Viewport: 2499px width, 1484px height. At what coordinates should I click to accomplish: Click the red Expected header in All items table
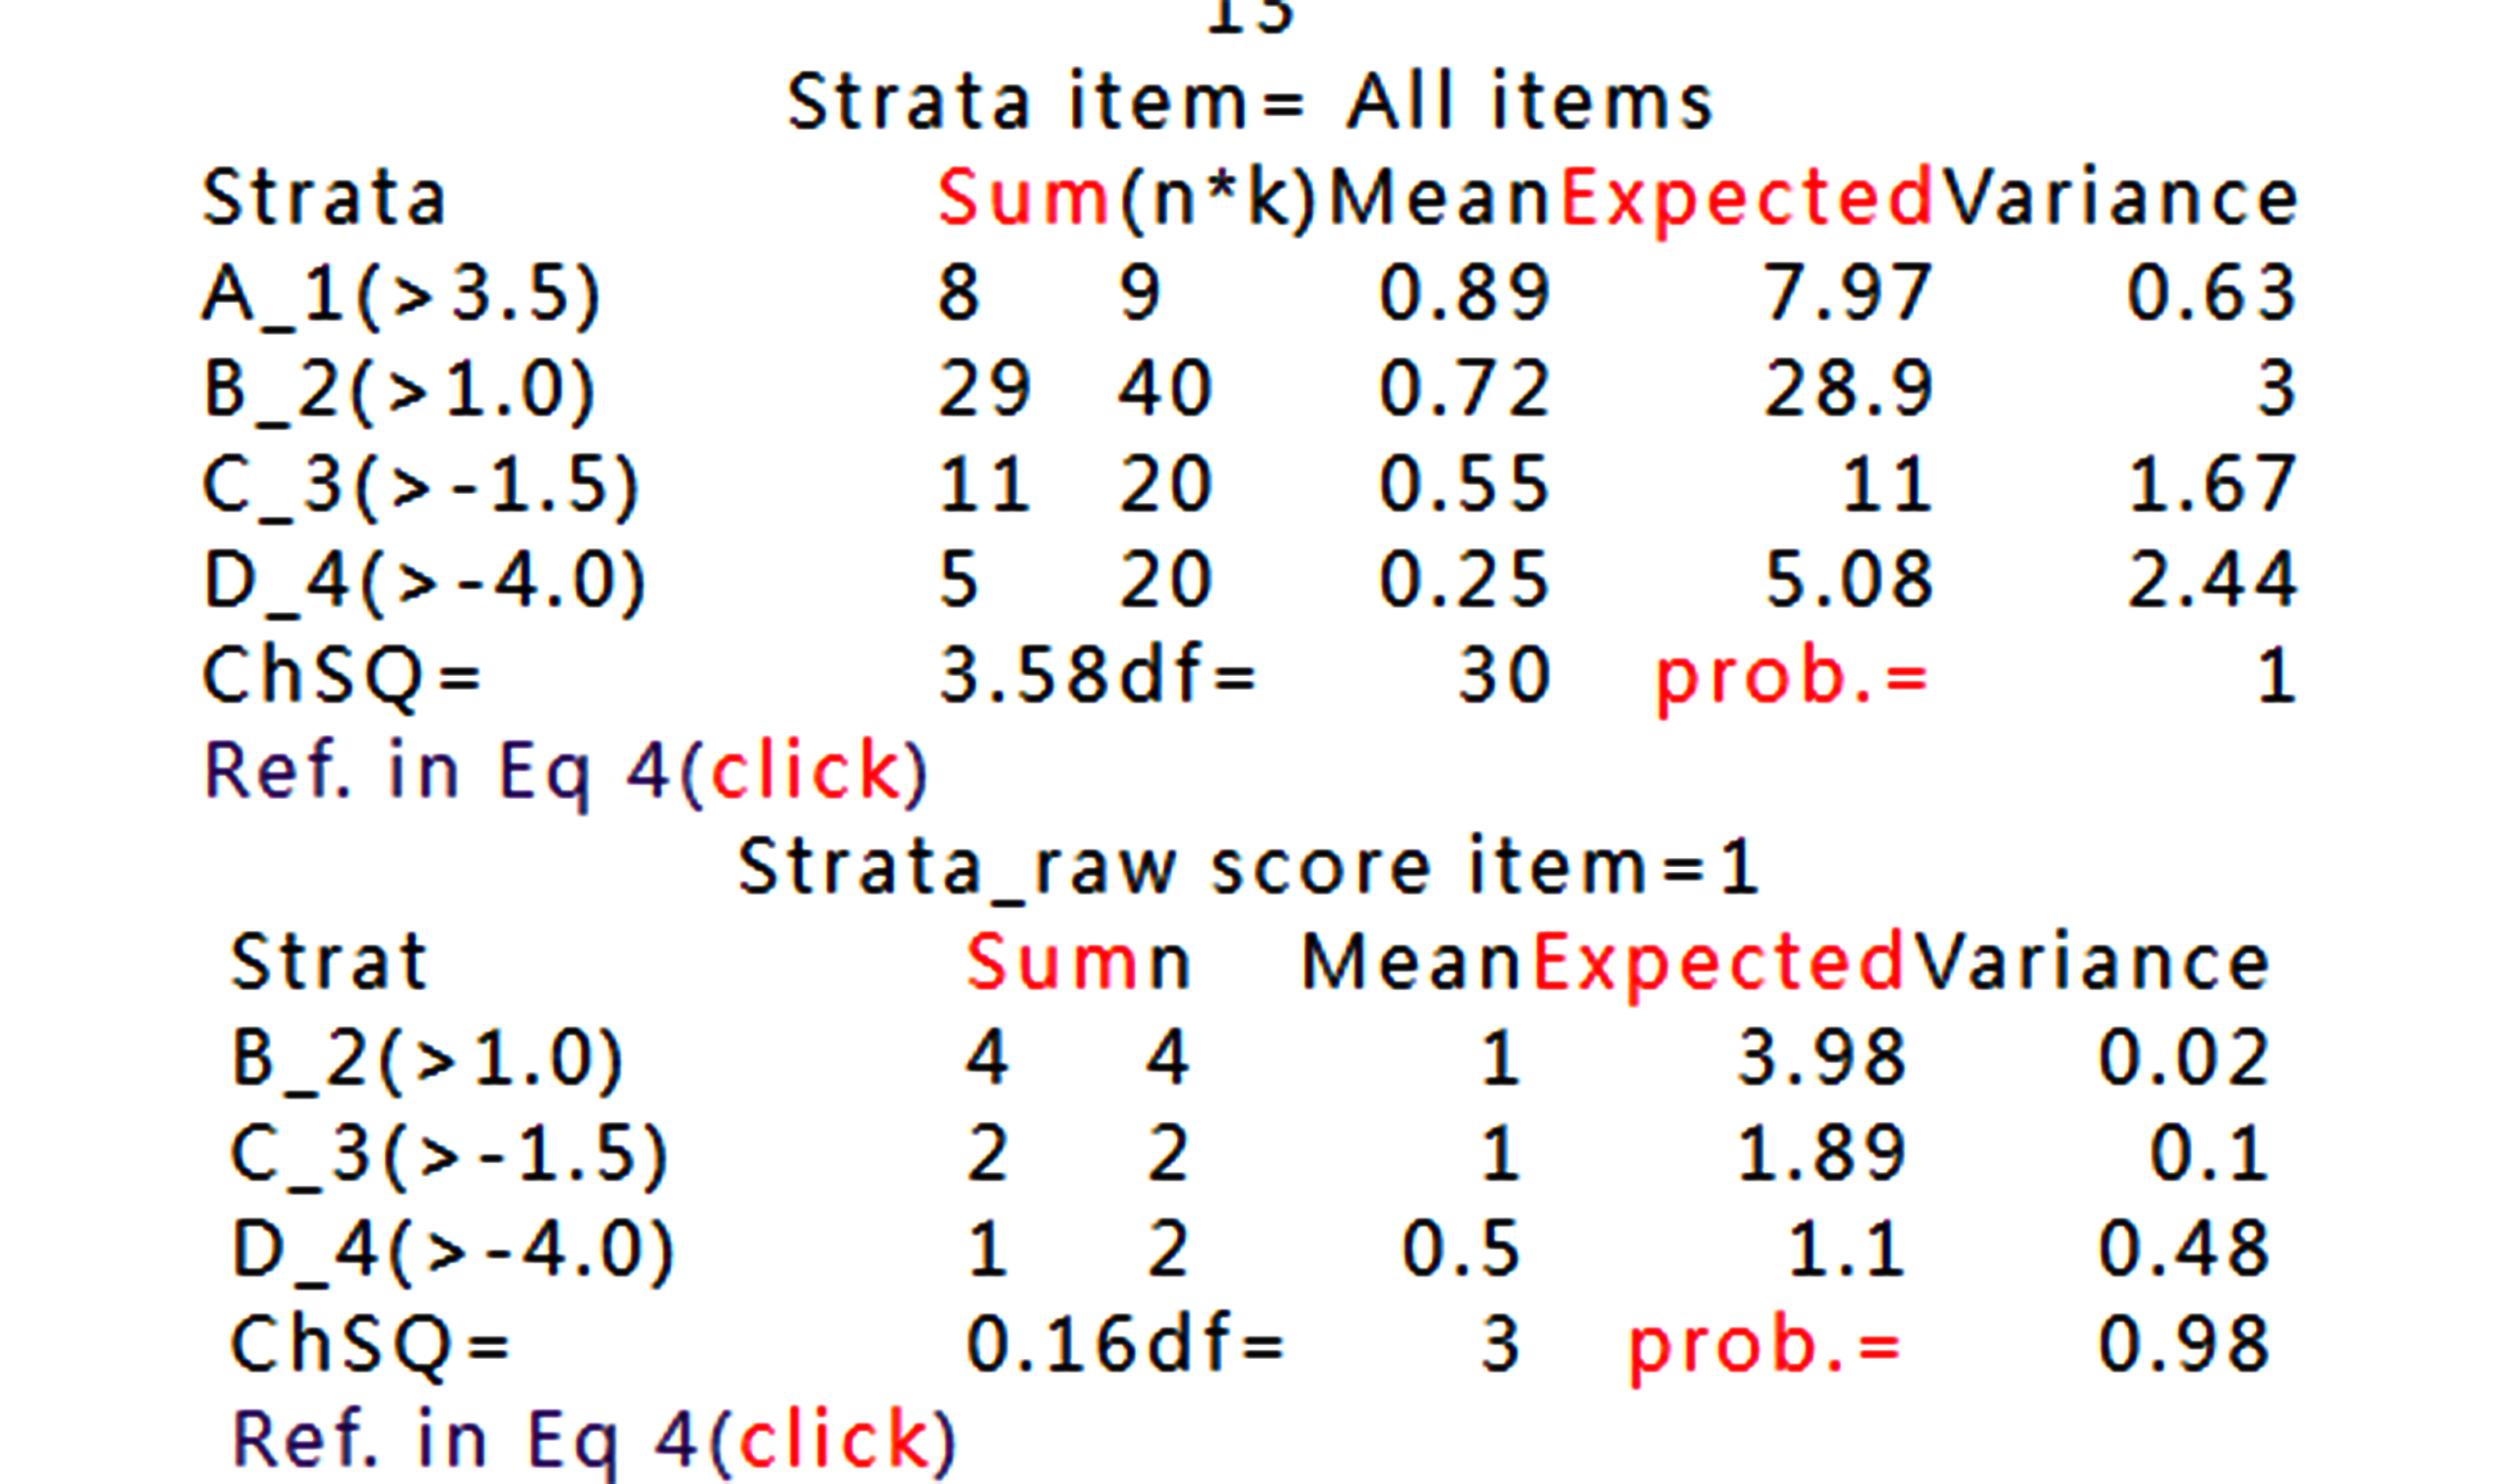coord(1745,198)
